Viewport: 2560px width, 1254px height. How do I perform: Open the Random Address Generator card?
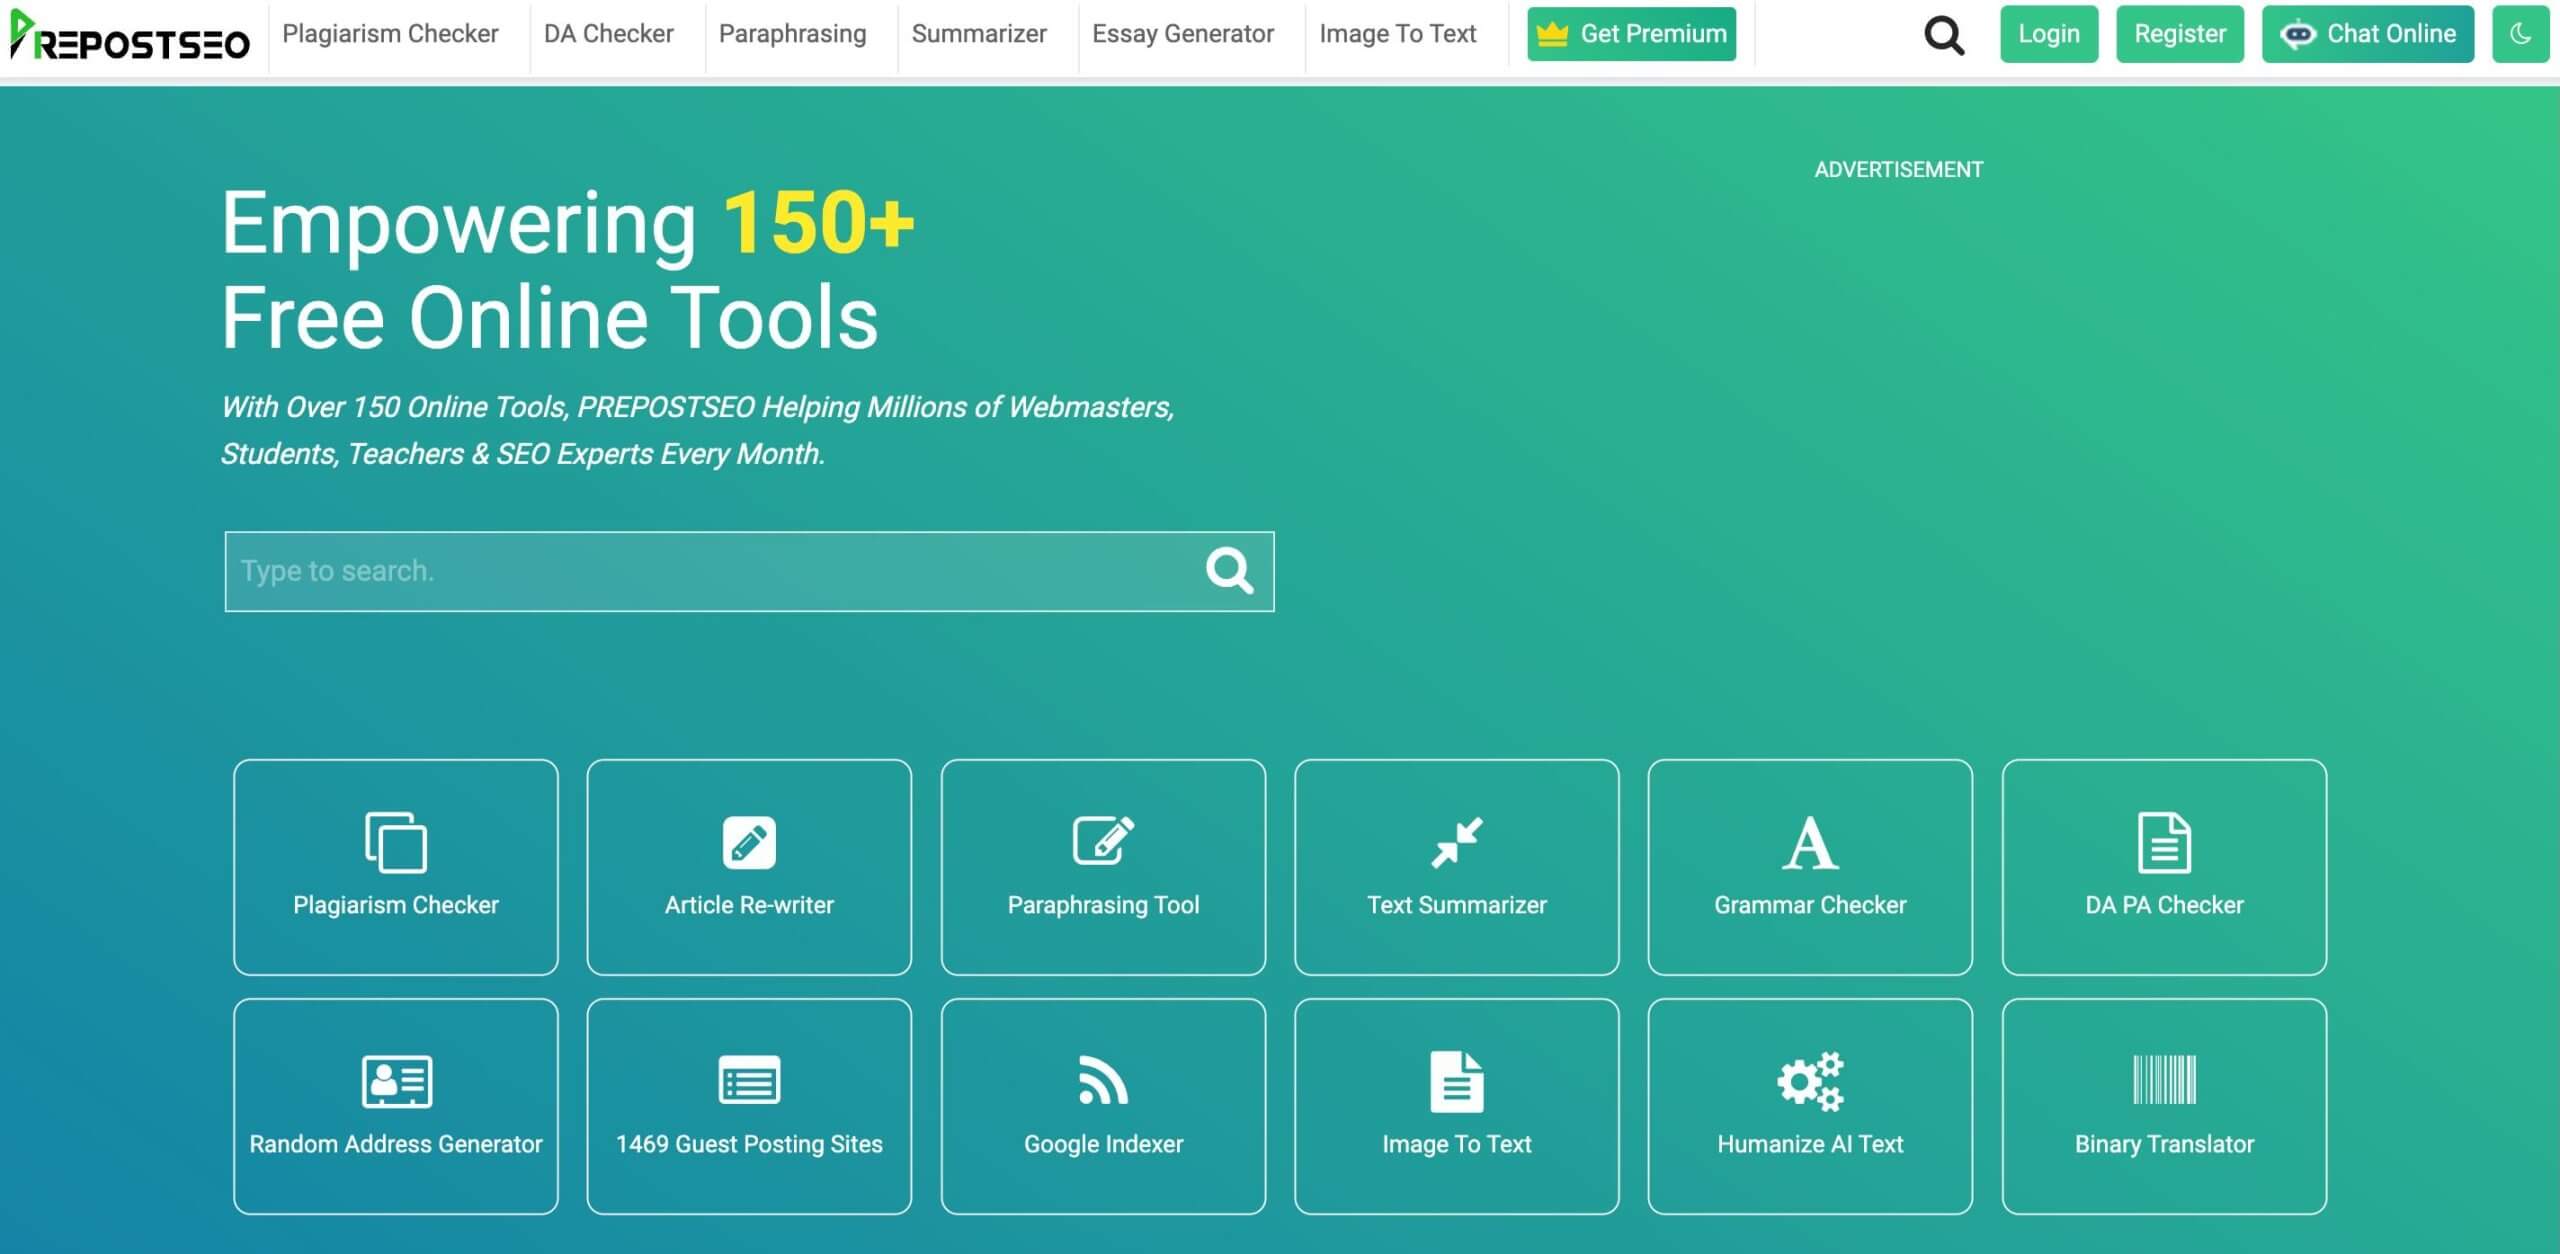[x=395, y=1105]
